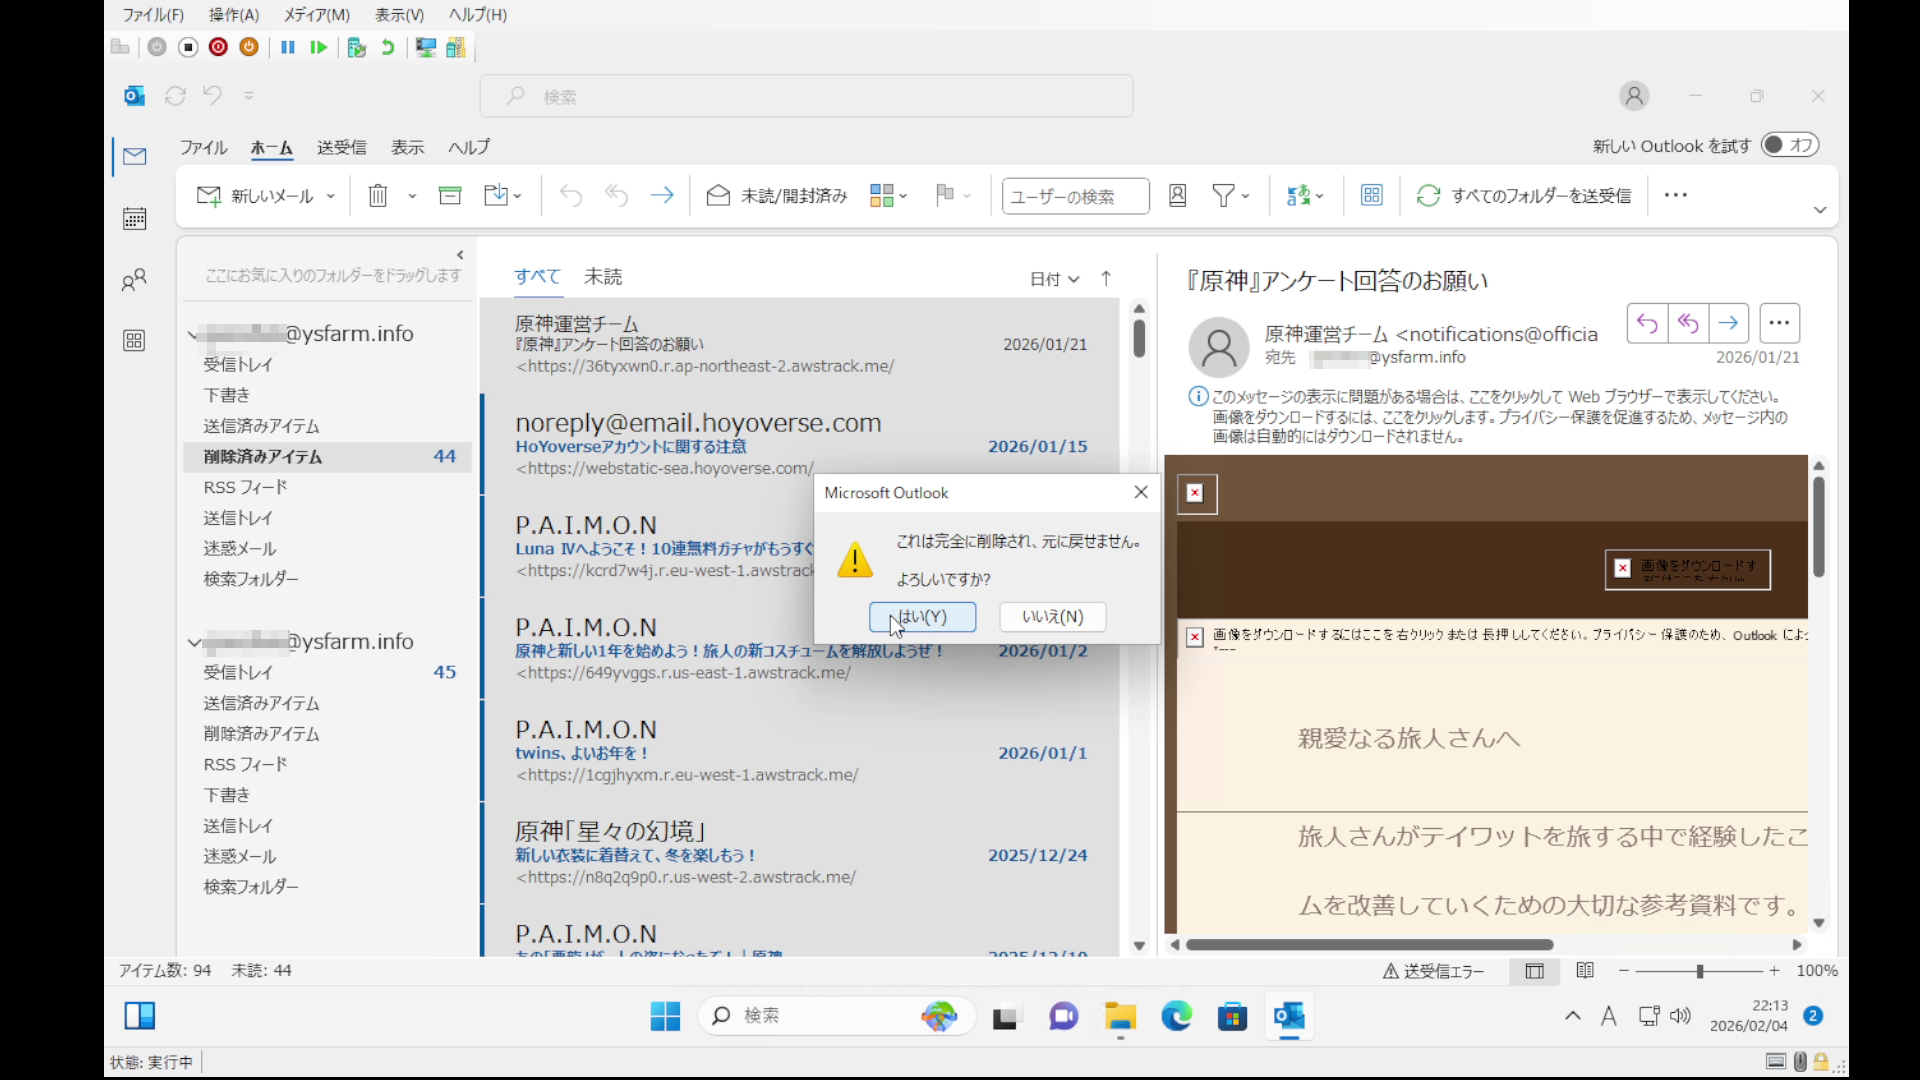Switch to the 未読 message tab
1920x1080 pixels.
pyautogui.click(x=603, y=277)
